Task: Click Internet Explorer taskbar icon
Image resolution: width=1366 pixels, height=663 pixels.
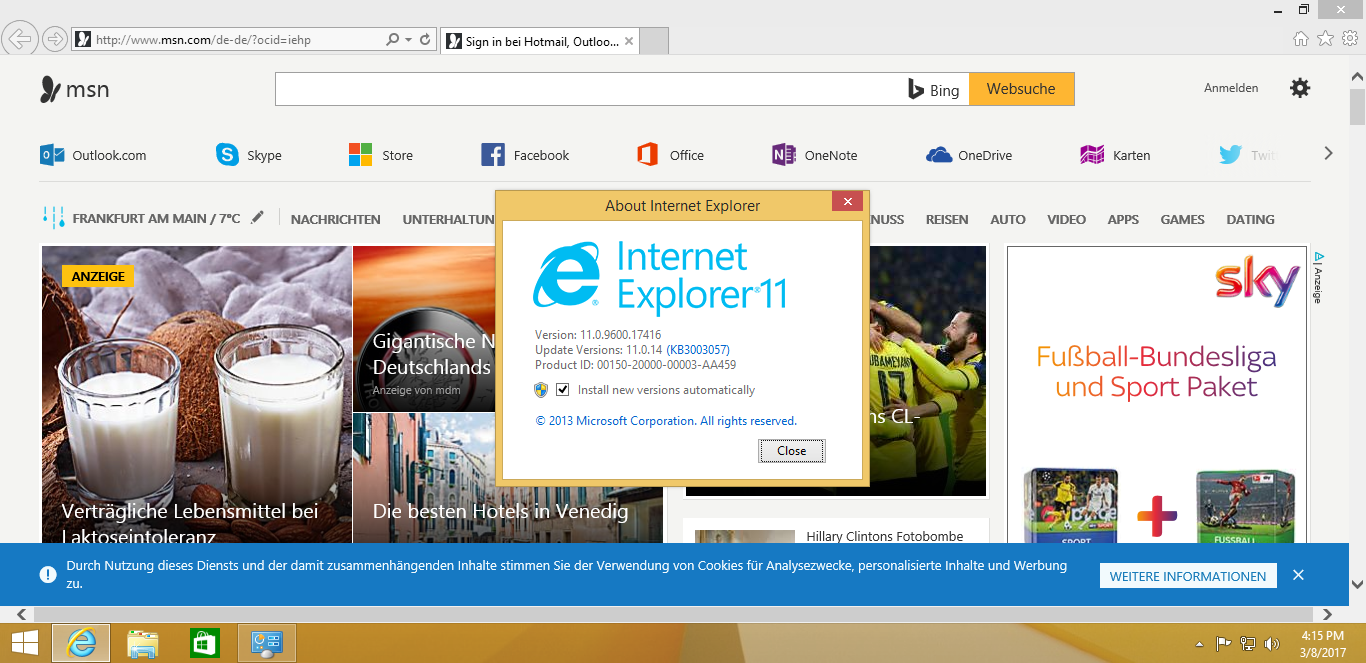Action: 81,643
